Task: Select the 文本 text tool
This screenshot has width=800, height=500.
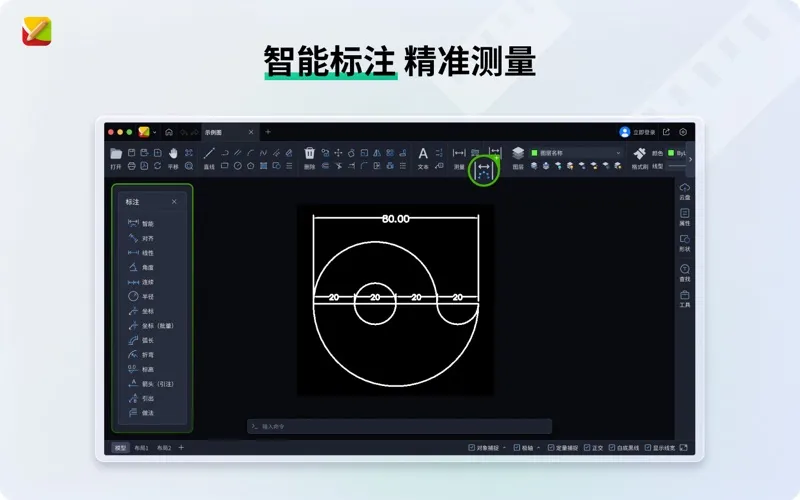Action: point(423,154)
